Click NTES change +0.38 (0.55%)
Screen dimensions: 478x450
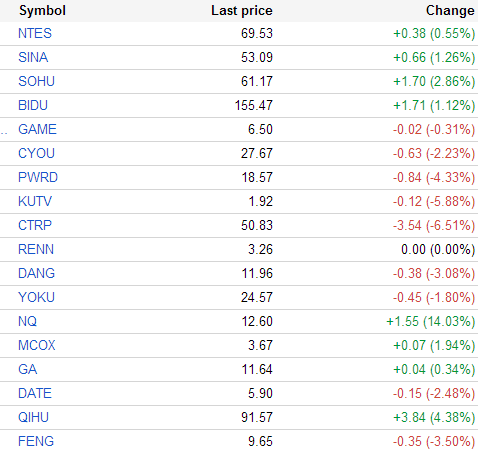click(x=434, y=33)
